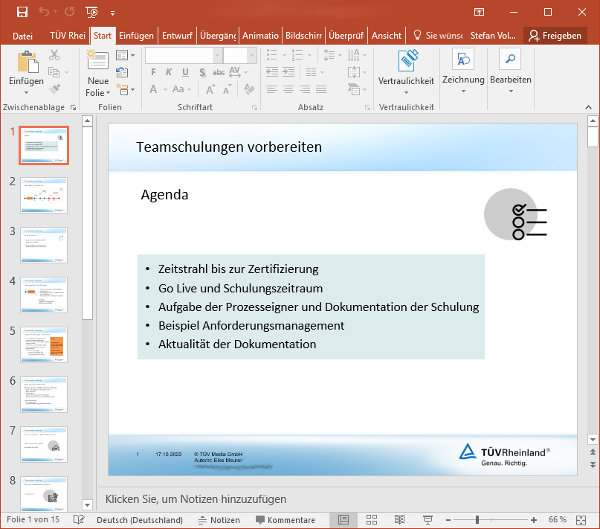Viewport: 600px width, 529px height.
Task: Click the Bearbeiten search icon
Action: point(510,60)
